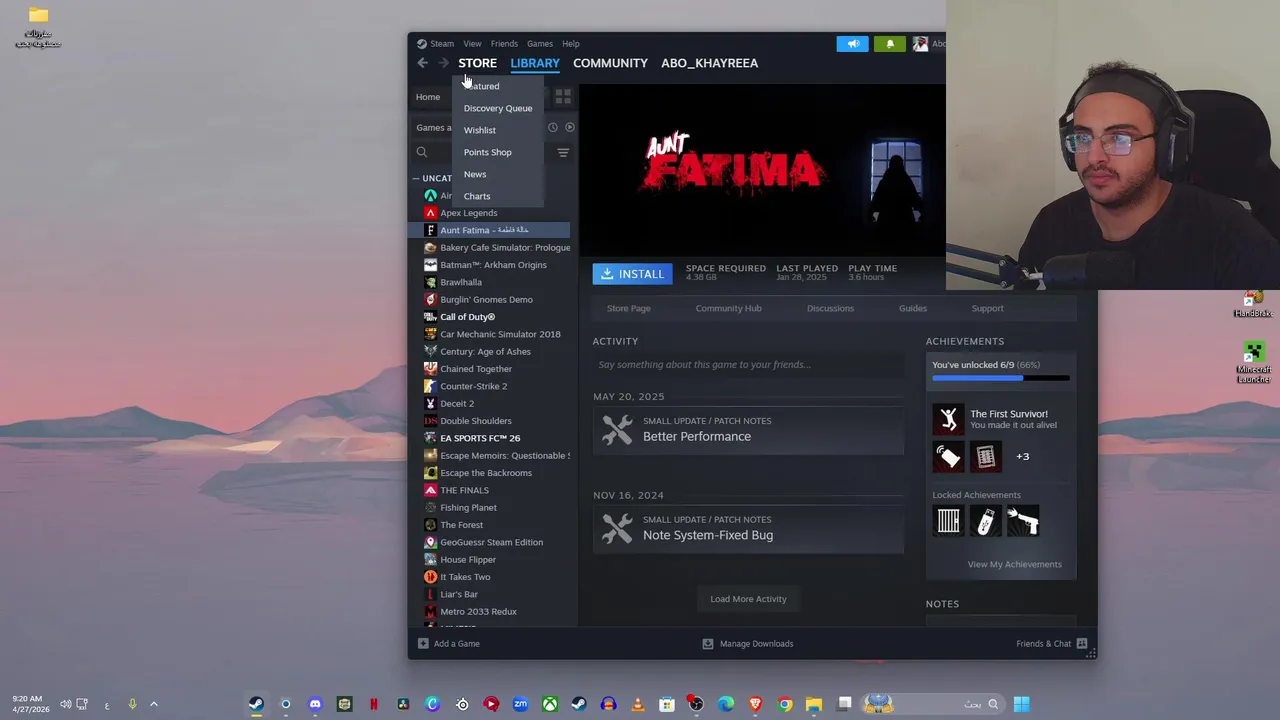Open the Guides link
Viewport: 1280px width, 720px height.
[912, 308]
